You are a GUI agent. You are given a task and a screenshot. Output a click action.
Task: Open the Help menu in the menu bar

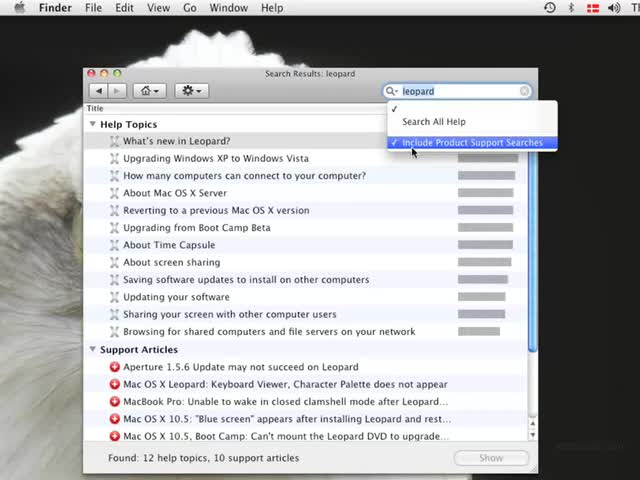click(272, 8)
